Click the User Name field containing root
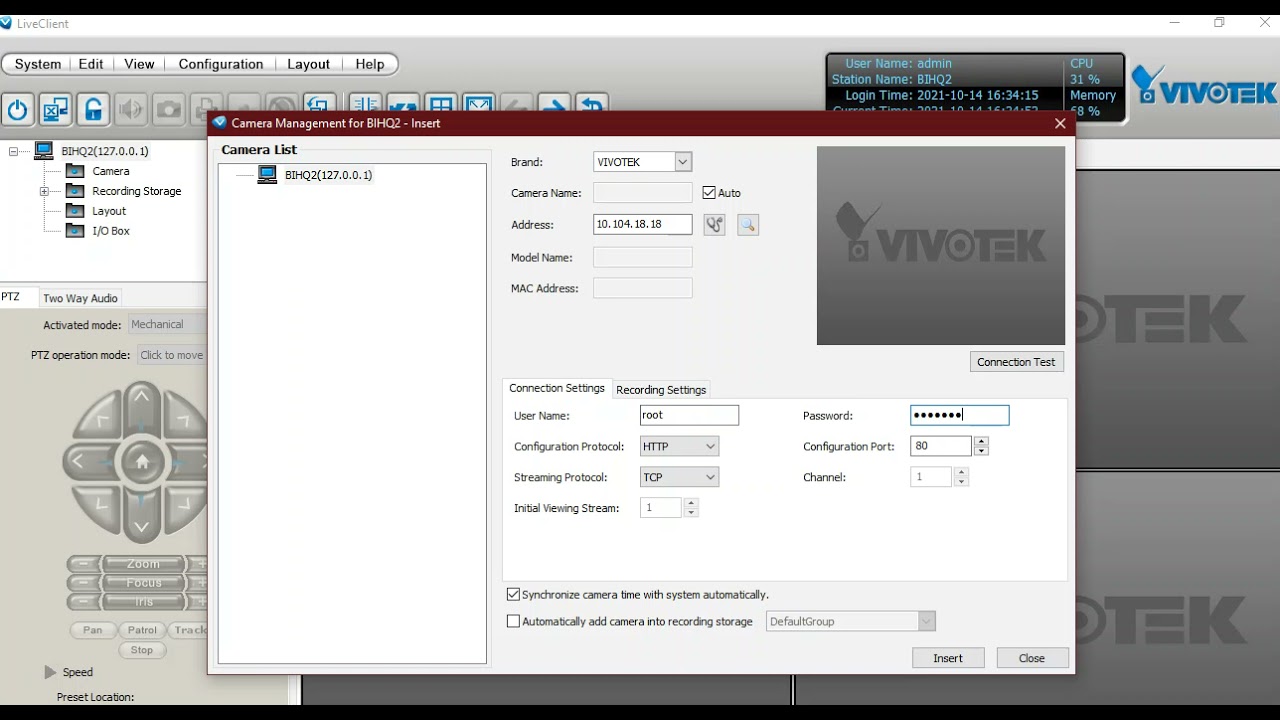 pyautogui.click(x=689, y=415)
